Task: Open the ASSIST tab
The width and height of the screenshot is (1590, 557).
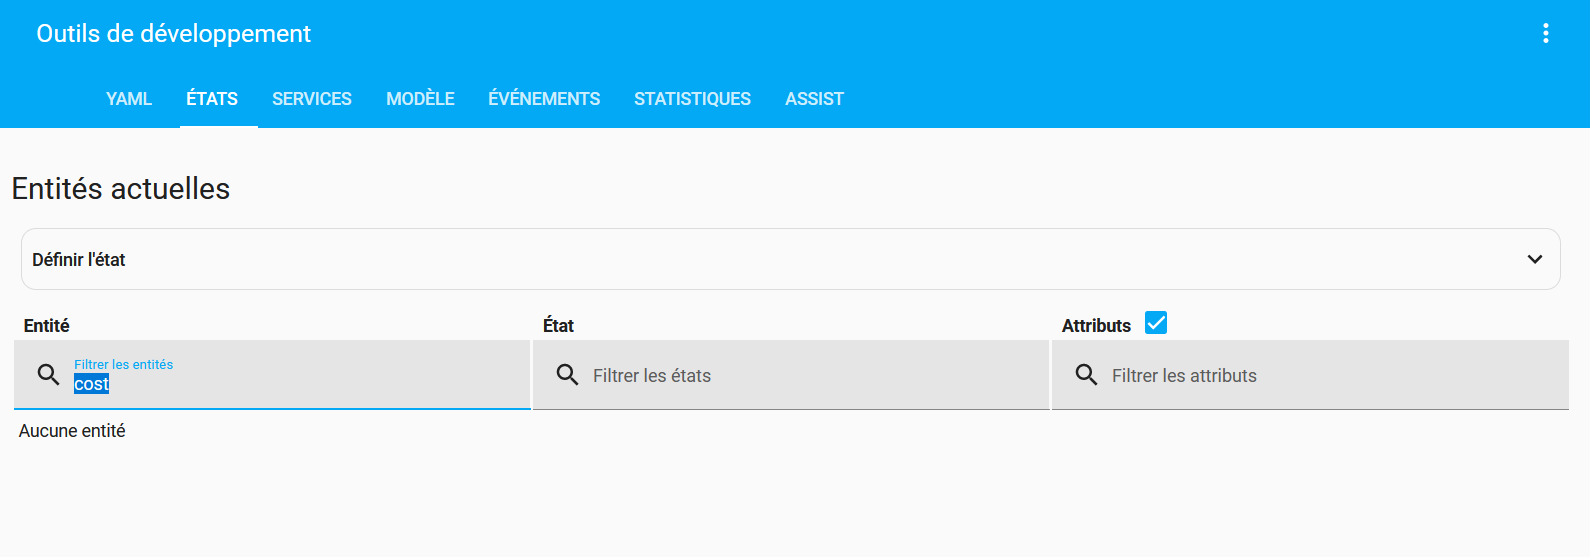Action: coord(814,99)
